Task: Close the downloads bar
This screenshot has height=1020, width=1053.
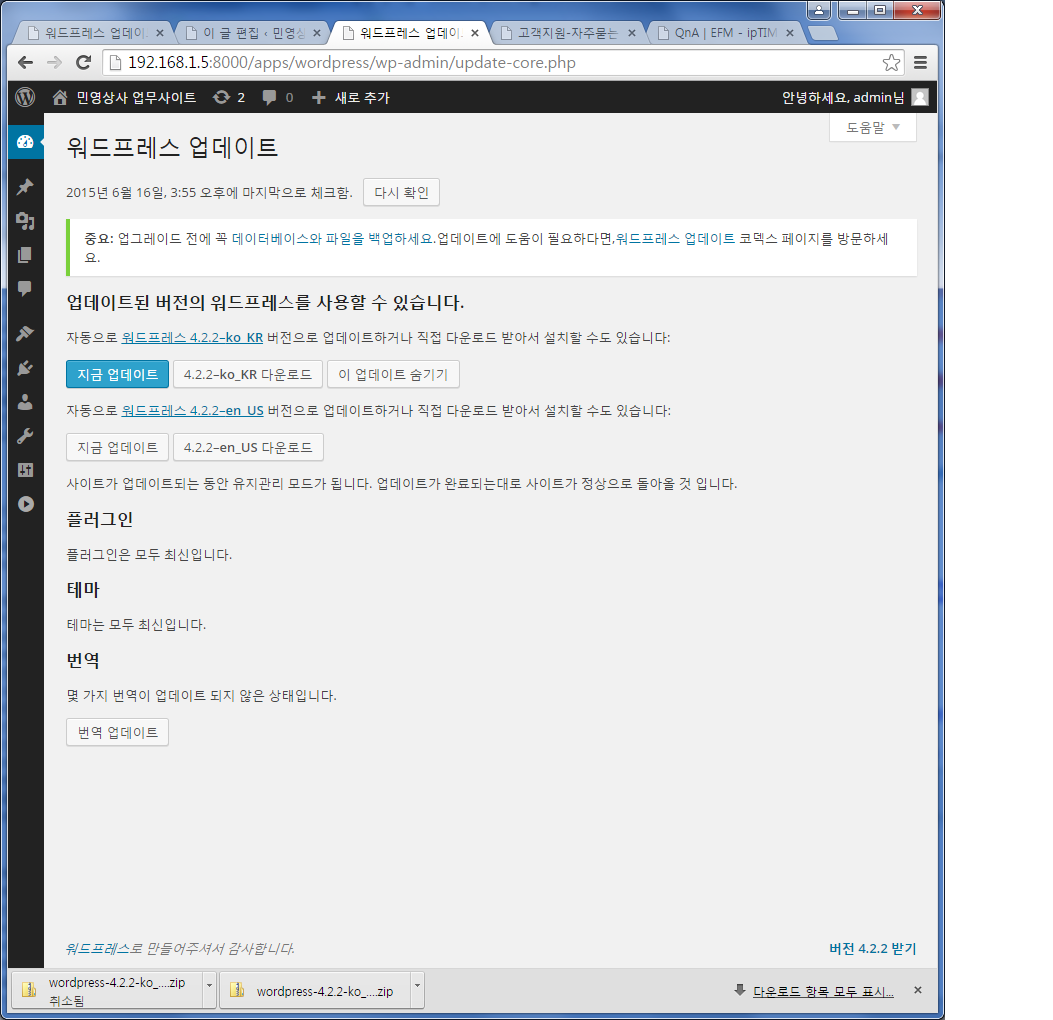Action: (x=918, y=990)
